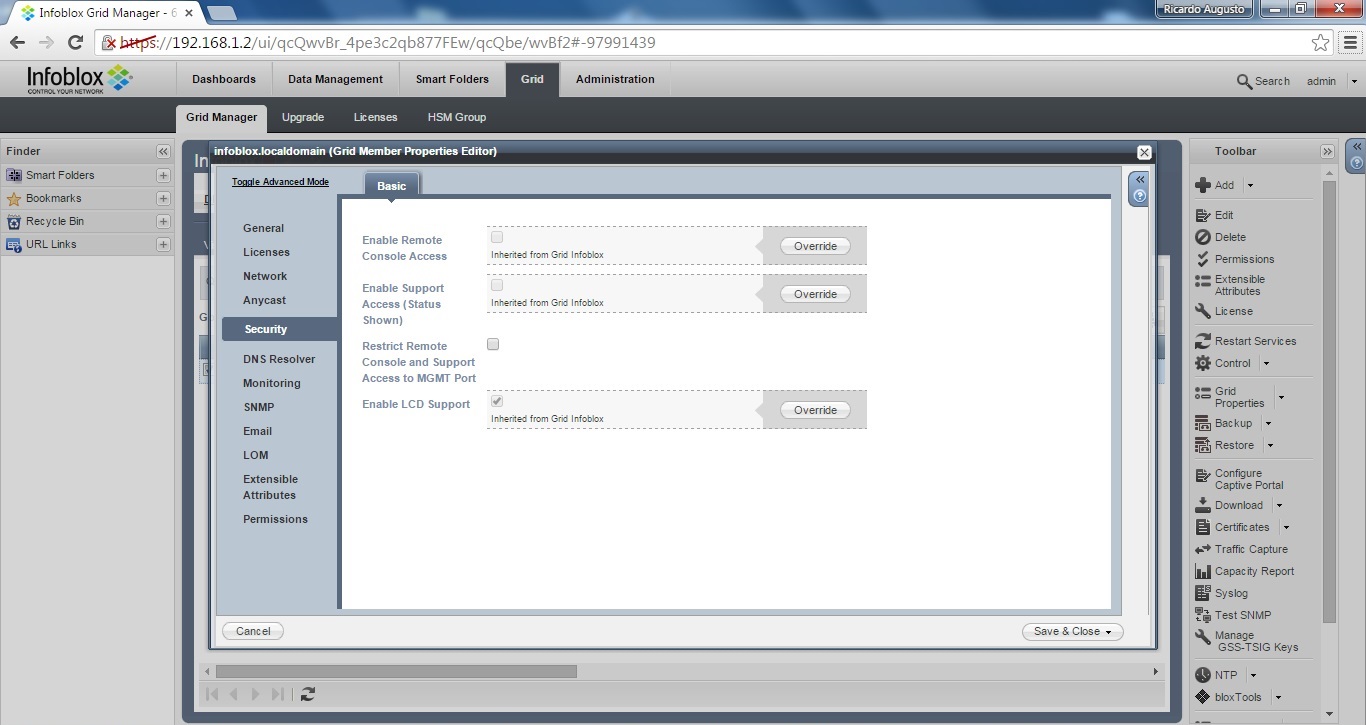Toggle the Enable LCD Support checkbox
Viewport: 1366px width, 725px height.
[x=497, y=401]
